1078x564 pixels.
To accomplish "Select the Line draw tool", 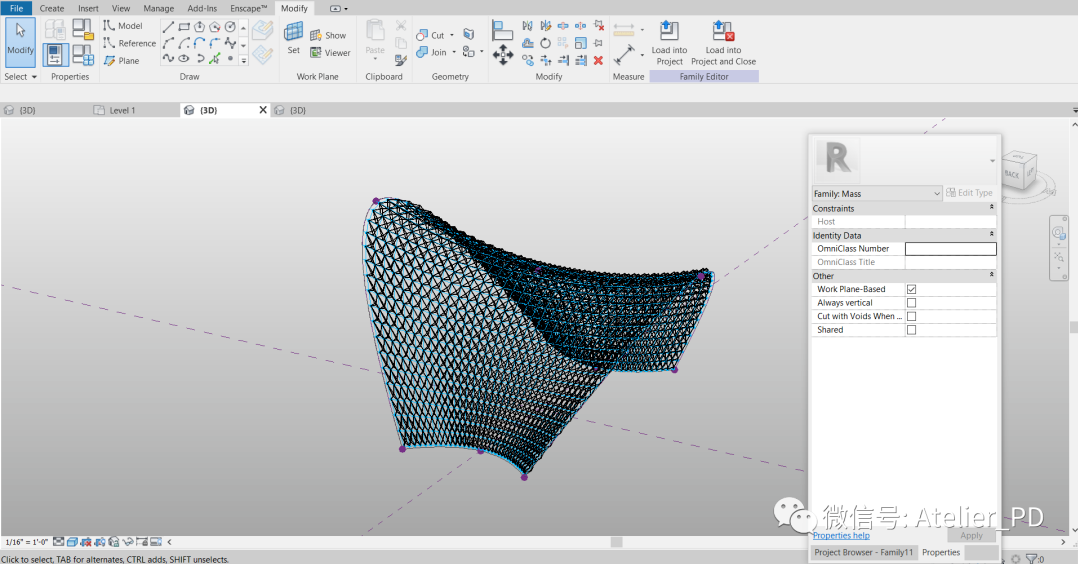I will [x=168, y=27].
